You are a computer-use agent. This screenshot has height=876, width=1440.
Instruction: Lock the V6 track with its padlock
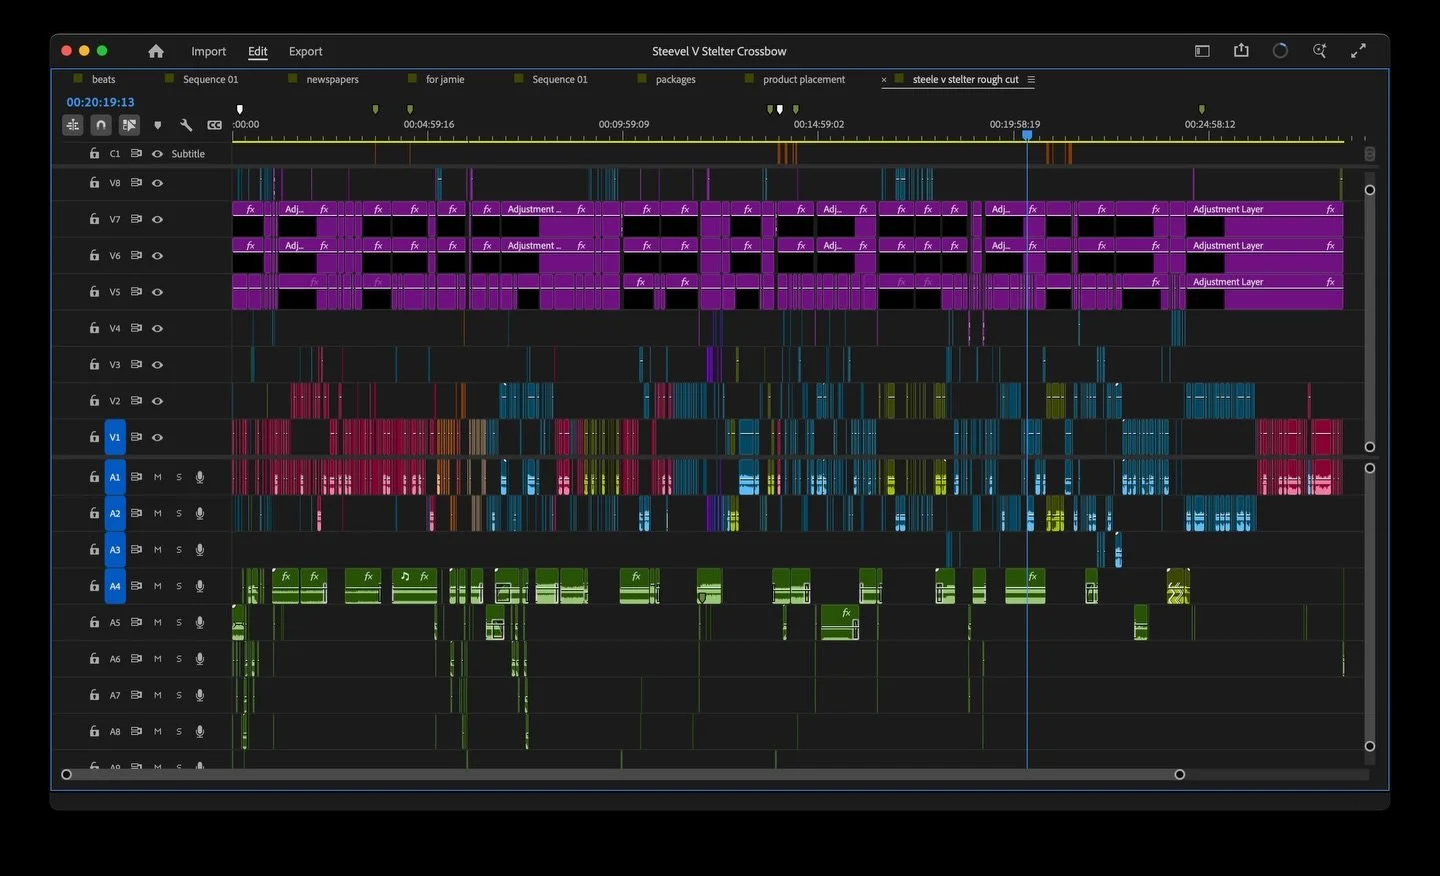click(93, 255)
